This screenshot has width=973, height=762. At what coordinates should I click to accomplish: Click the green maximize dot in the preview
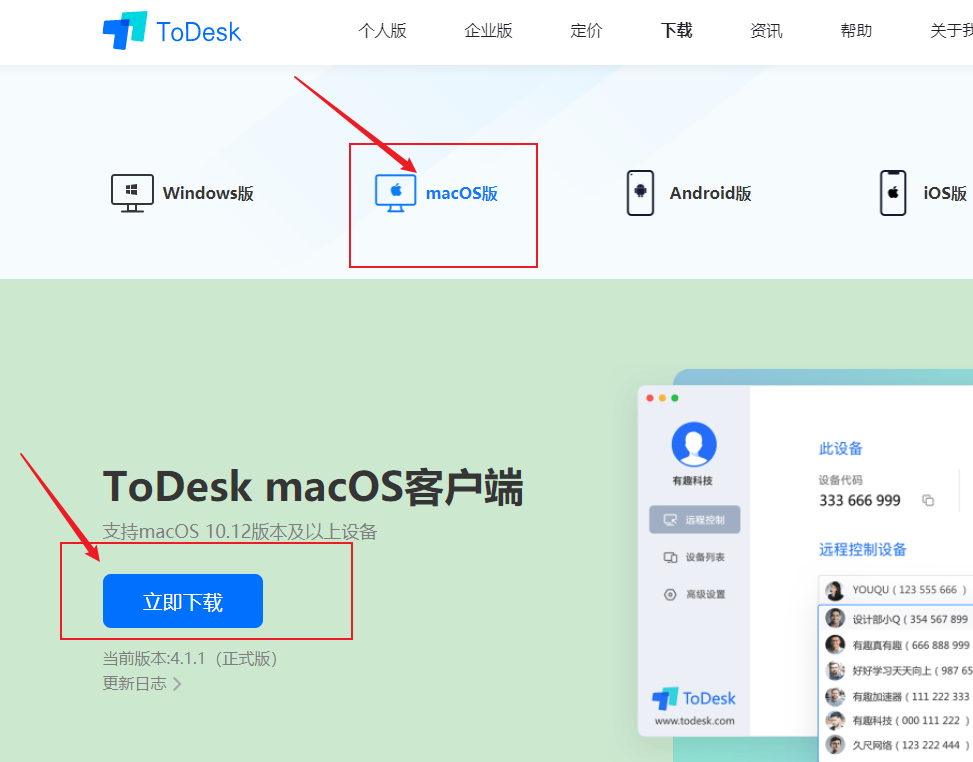tap(675, 398)
